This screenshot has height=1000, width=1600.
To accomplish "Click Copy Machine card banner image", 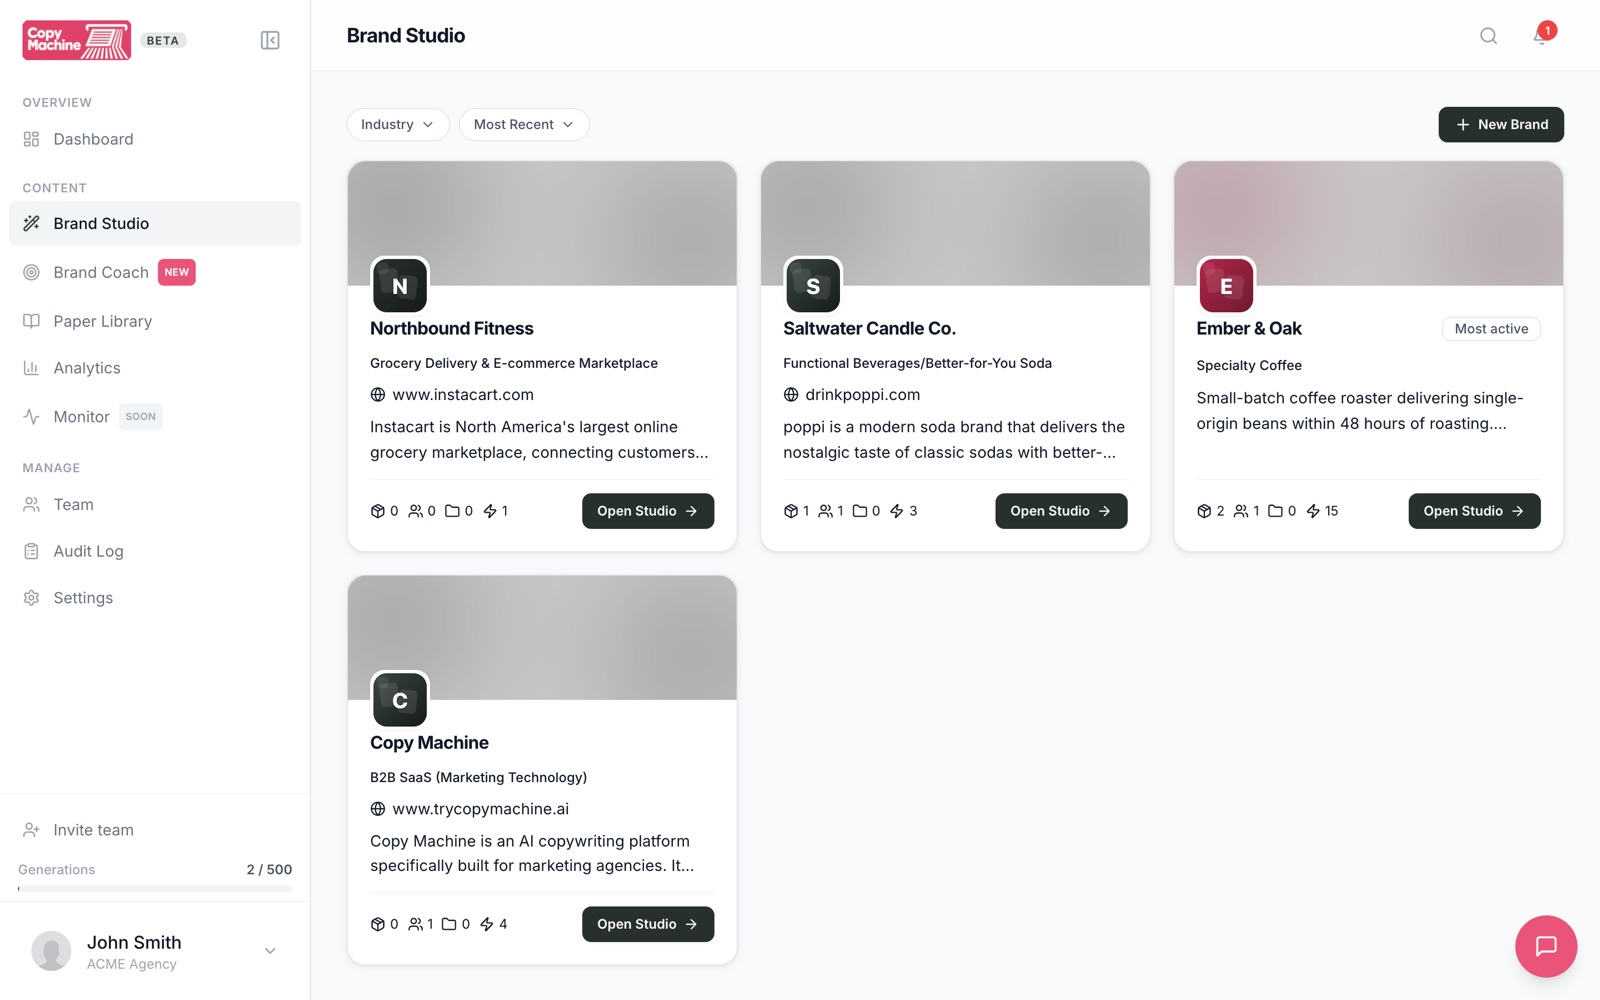I will pos(542,637).
